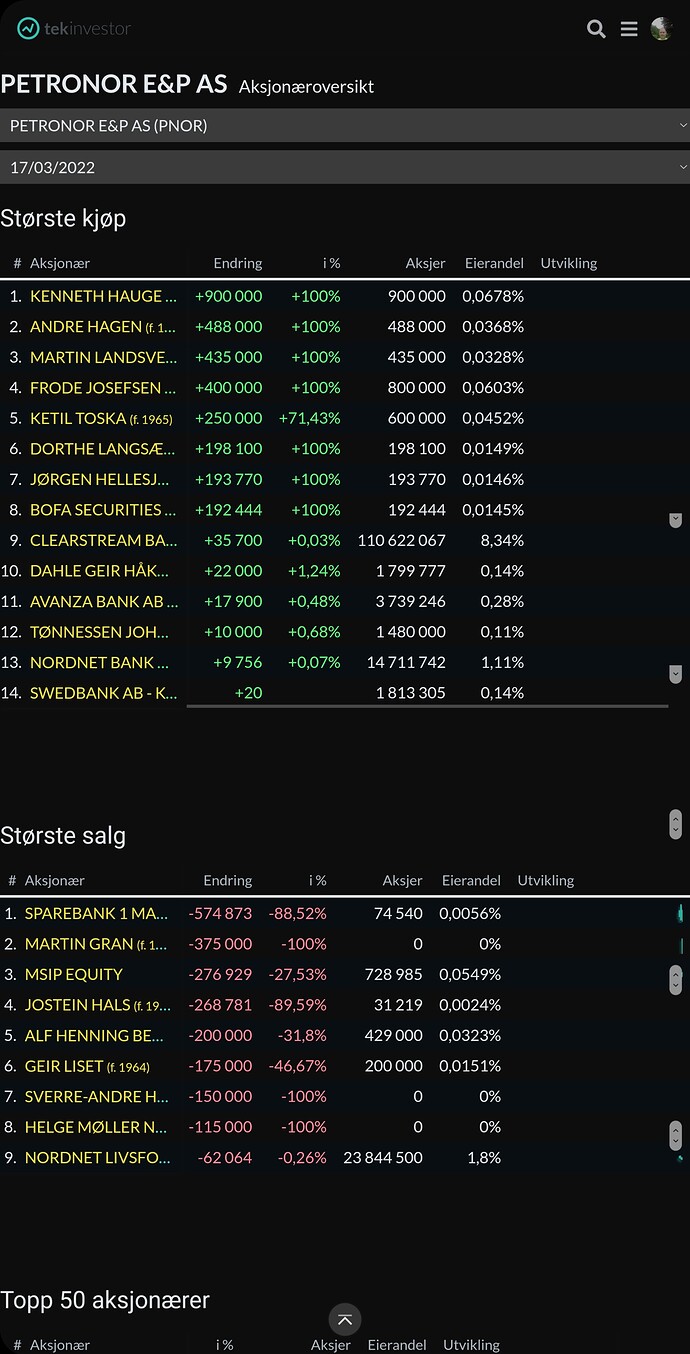
Task: Click the Topp 50 aksjonærer heading
Action: coord(105,1300)
